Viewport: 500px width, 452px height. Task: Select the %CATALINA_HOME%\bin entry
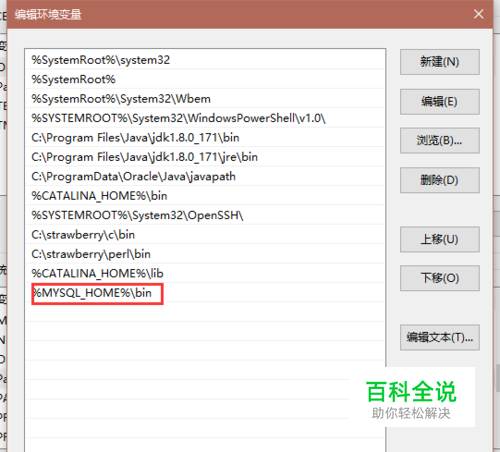(x=205, y=196)
